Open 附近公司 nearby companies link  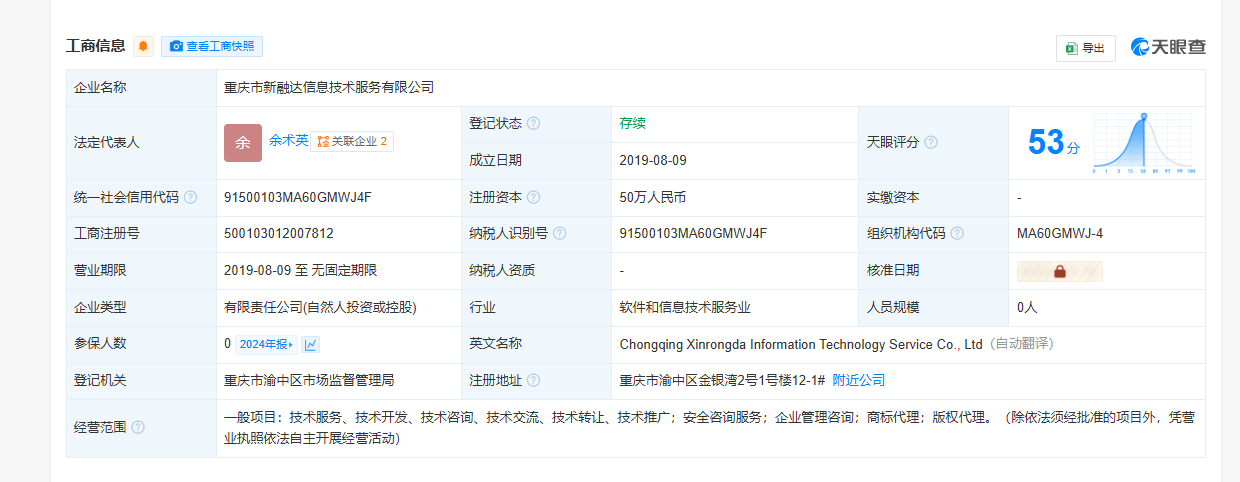click(859, 380)
